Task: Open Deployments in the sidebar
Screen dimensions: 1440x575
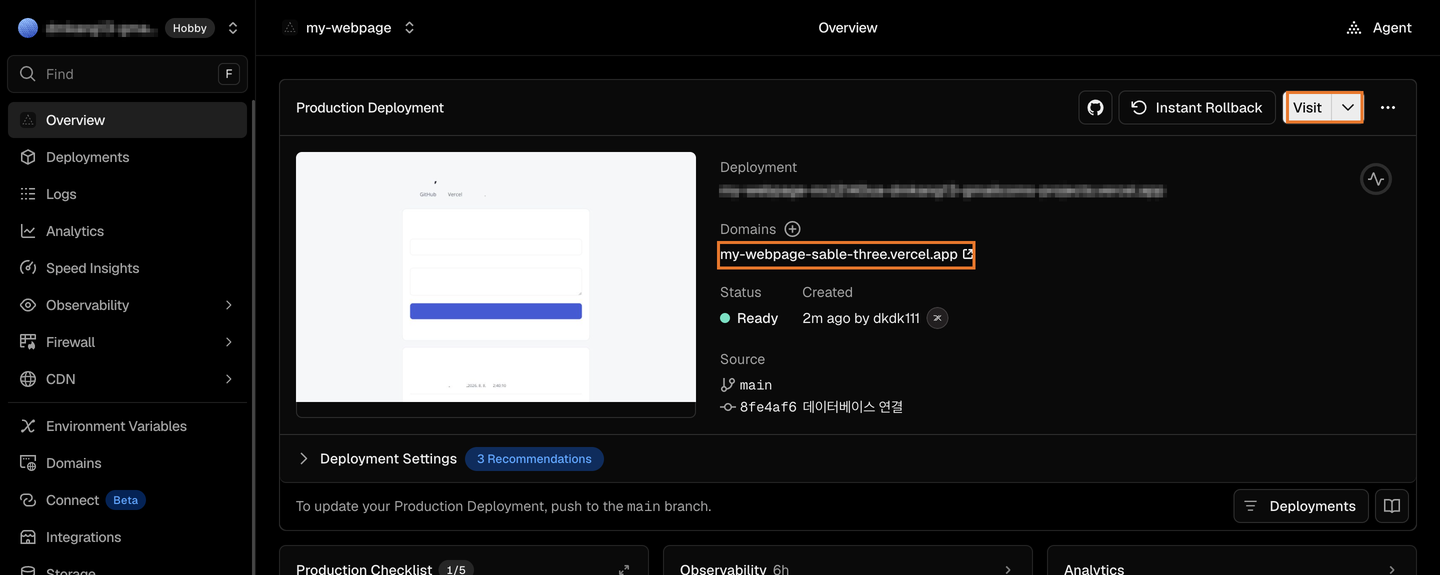Action: pos(127,157)
